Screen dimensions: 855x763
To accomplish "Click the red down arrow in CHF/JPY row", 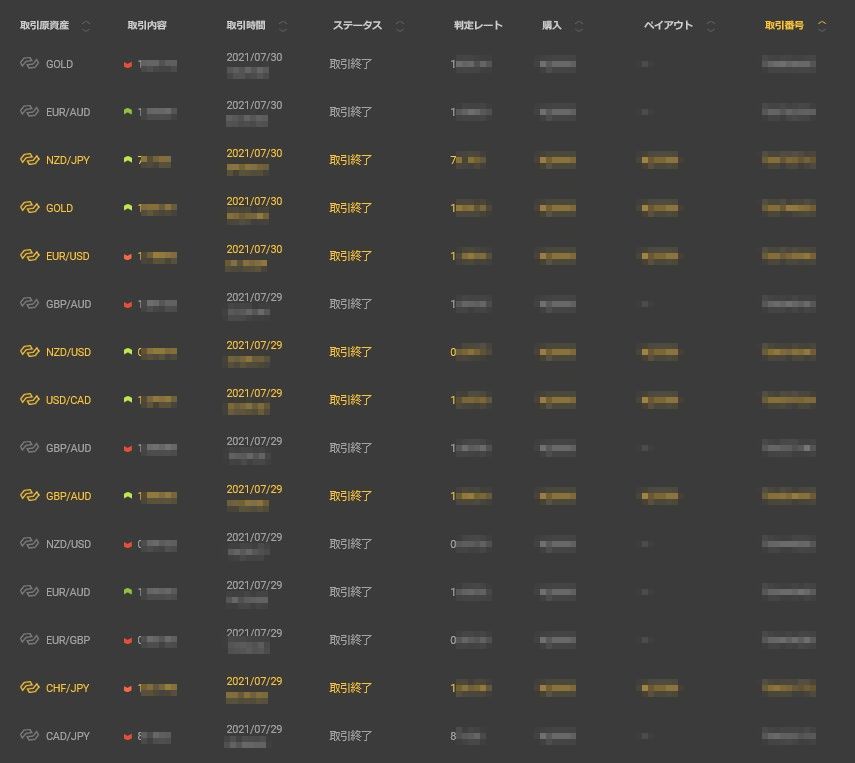I will coord(128,689).
